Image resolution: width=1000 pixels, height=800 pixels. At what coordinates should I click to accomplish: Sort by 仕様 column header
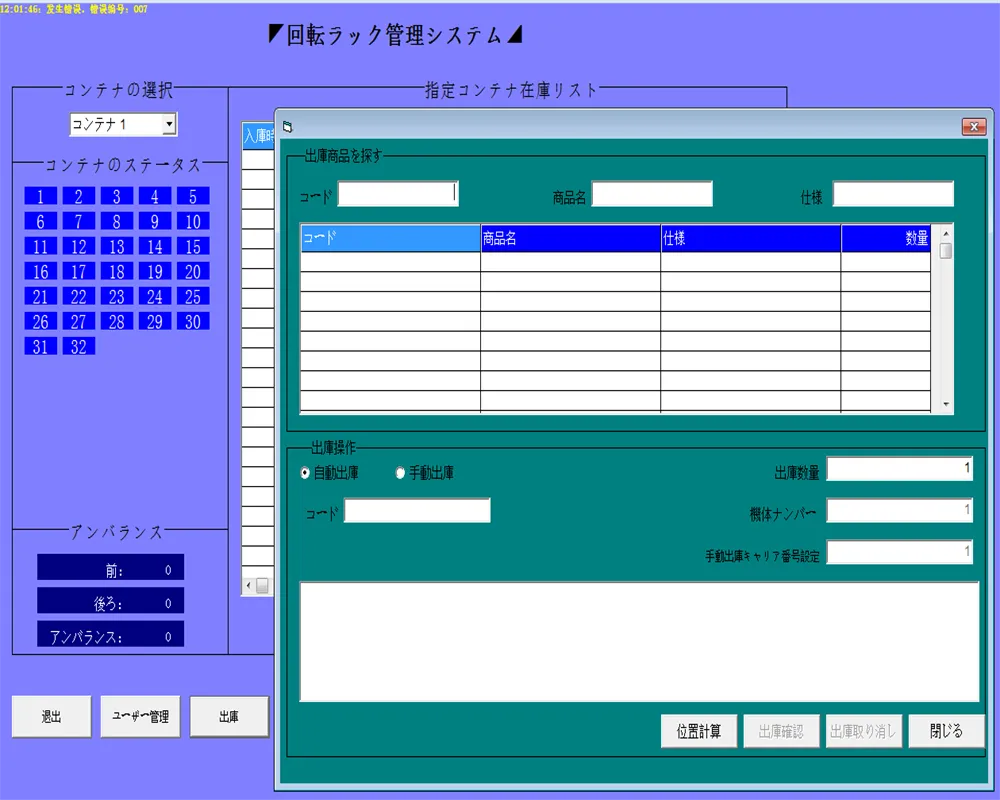750,239
